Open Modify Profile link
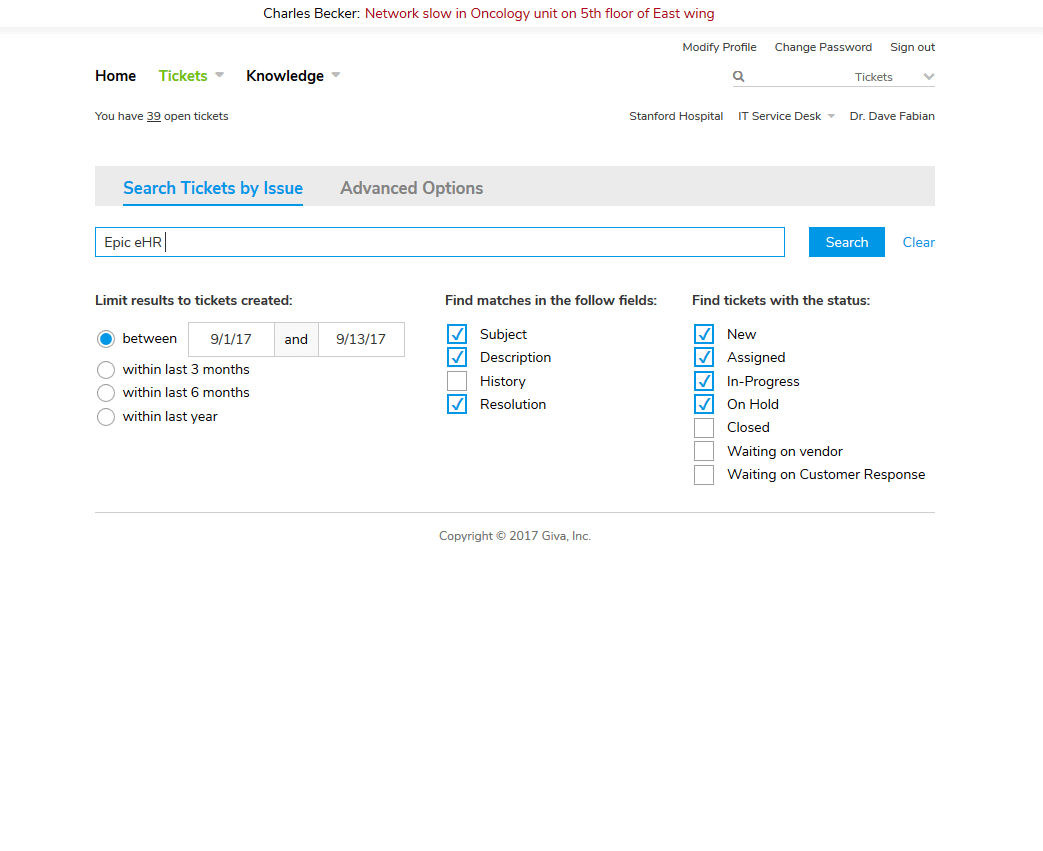This screenshot has height=851, width=1043. point(719,47)
